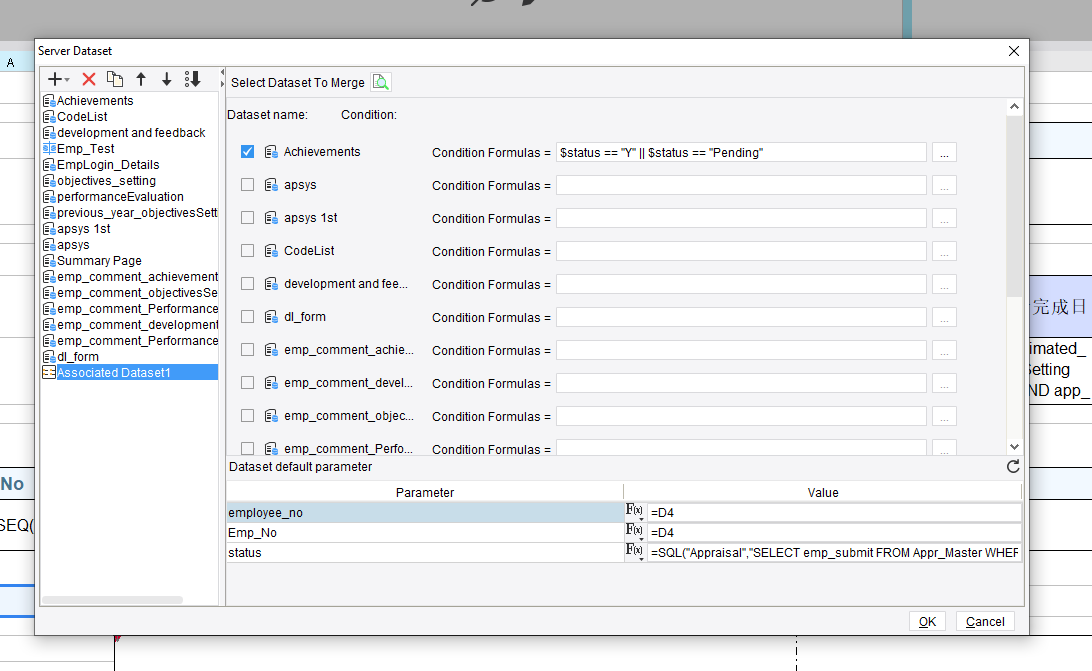This screenshot has height=671, width=1092.
Task: Check the apsys dataset checkbox
Action: (x=247, y=185)
